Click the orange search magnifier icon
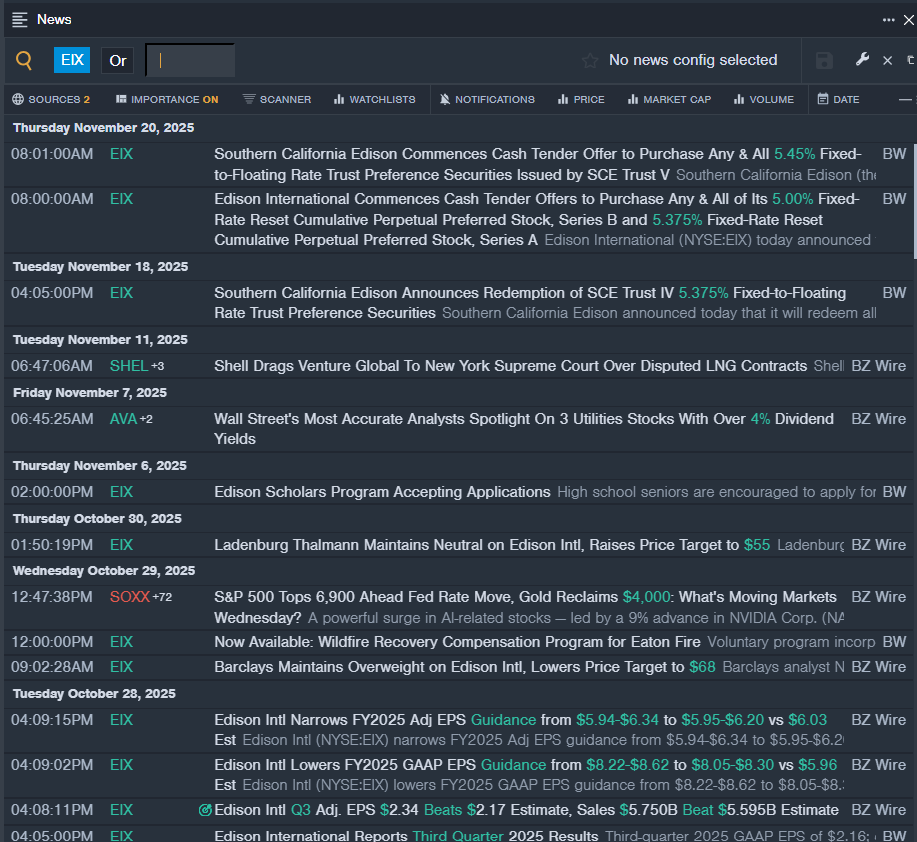This screenshot has height=842, width=917. (24, 61)
